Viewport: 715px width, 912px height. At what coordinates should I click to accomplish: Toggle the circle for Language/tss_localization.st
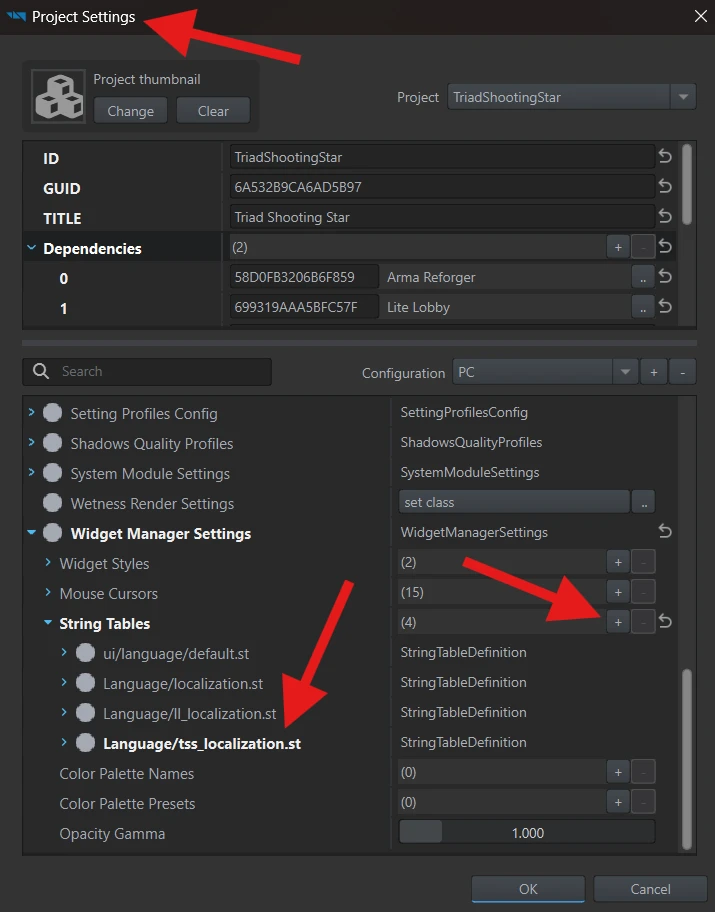coord(86,743)
